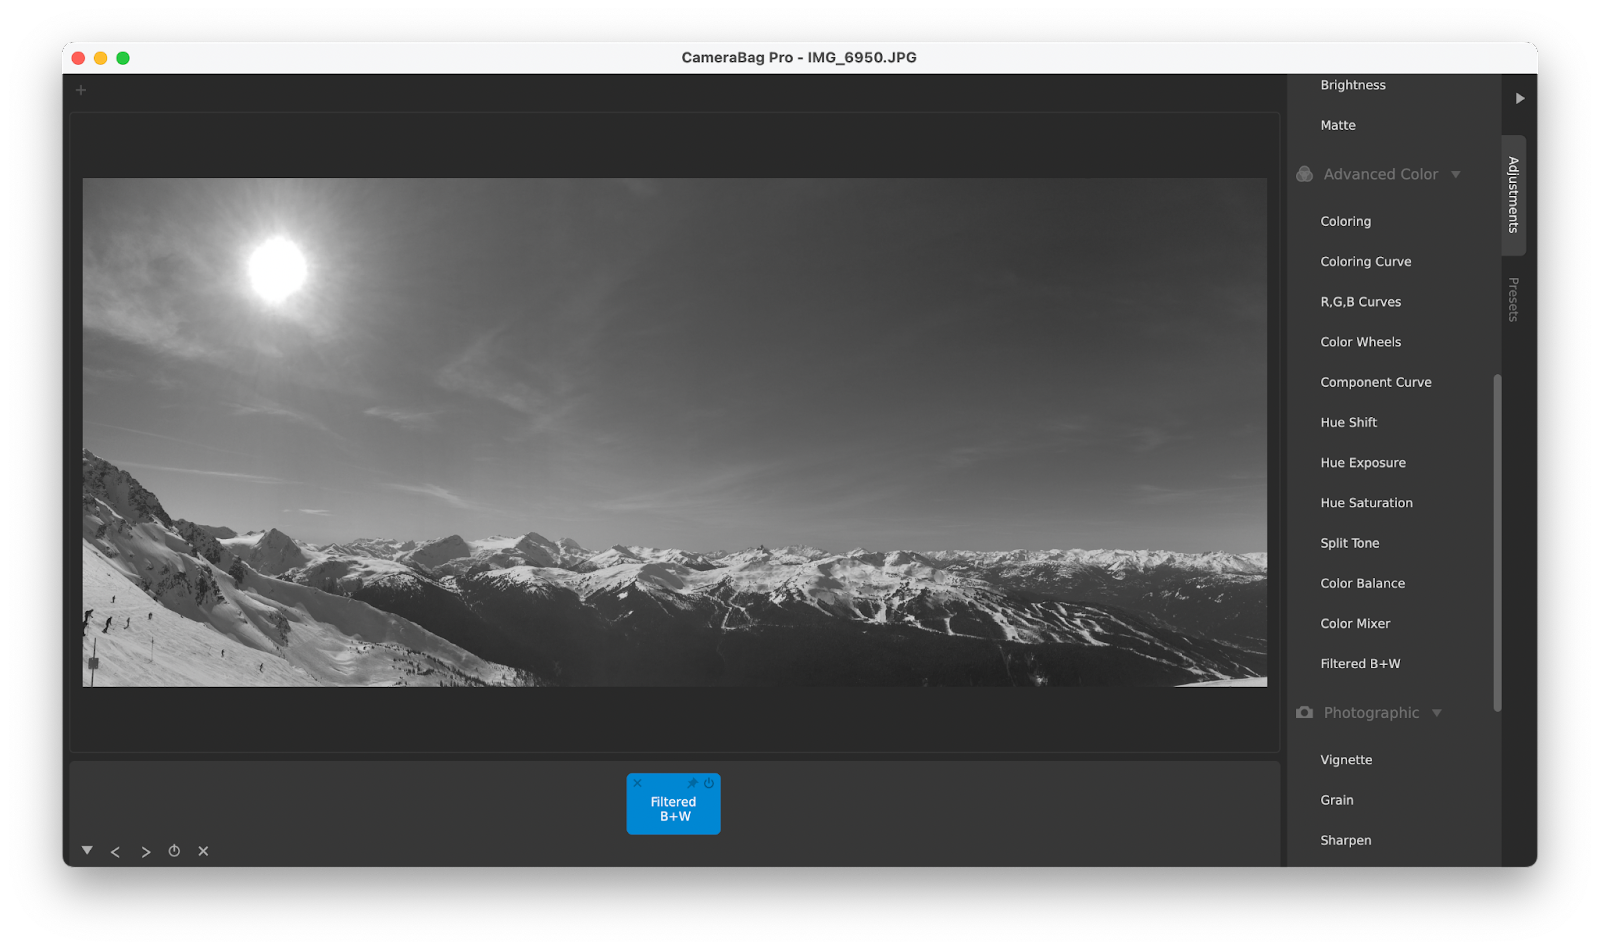The width and height of the screenshot is (1600, 950).
Task: Go to next image with right arrow
Action: (x=145, y=851)
